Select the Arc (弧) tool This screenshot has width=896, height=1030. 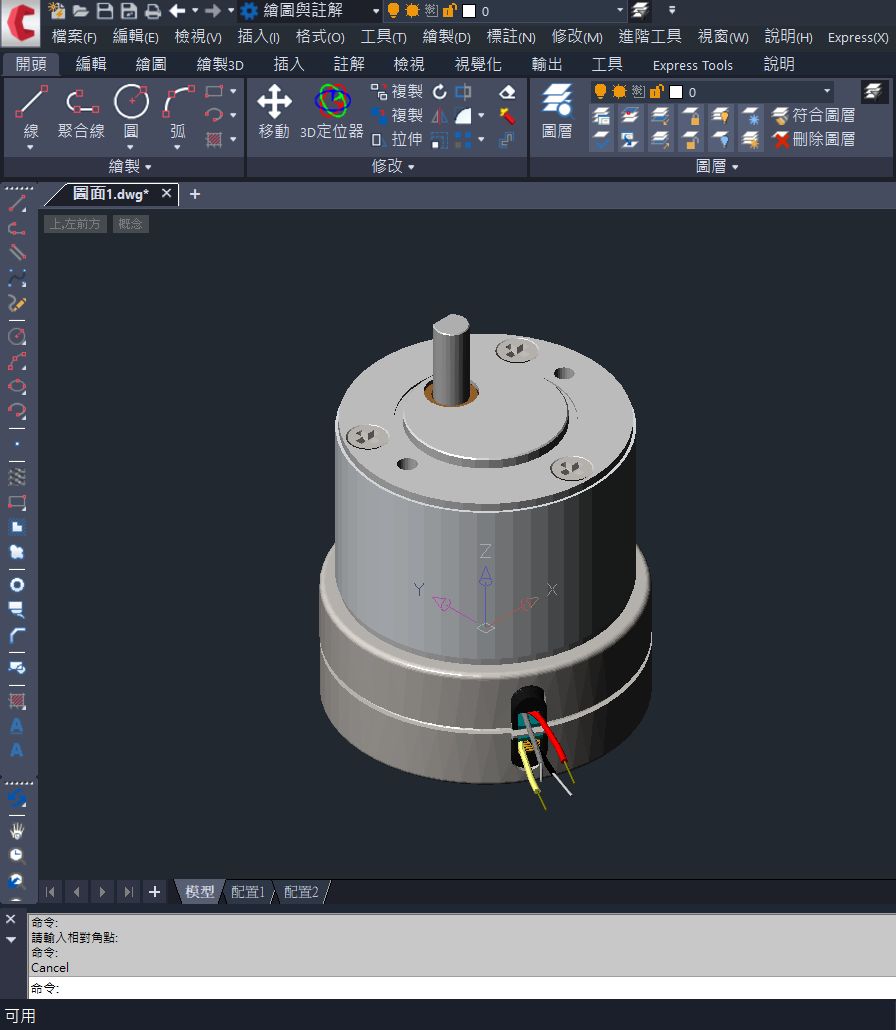(x=179, y=110)
